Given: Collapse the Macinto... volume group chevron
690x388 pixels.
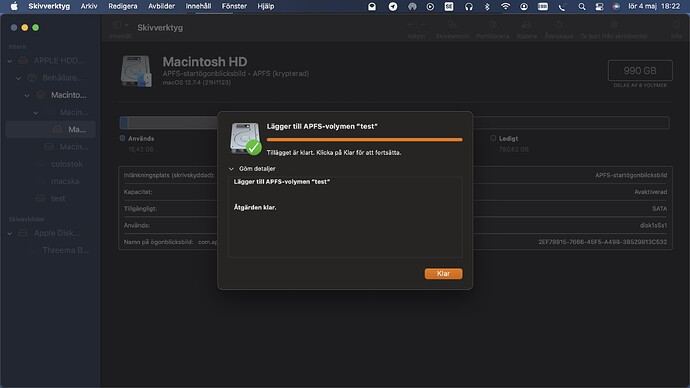Looking at the screenshot, I should click(x=27, y=95).
